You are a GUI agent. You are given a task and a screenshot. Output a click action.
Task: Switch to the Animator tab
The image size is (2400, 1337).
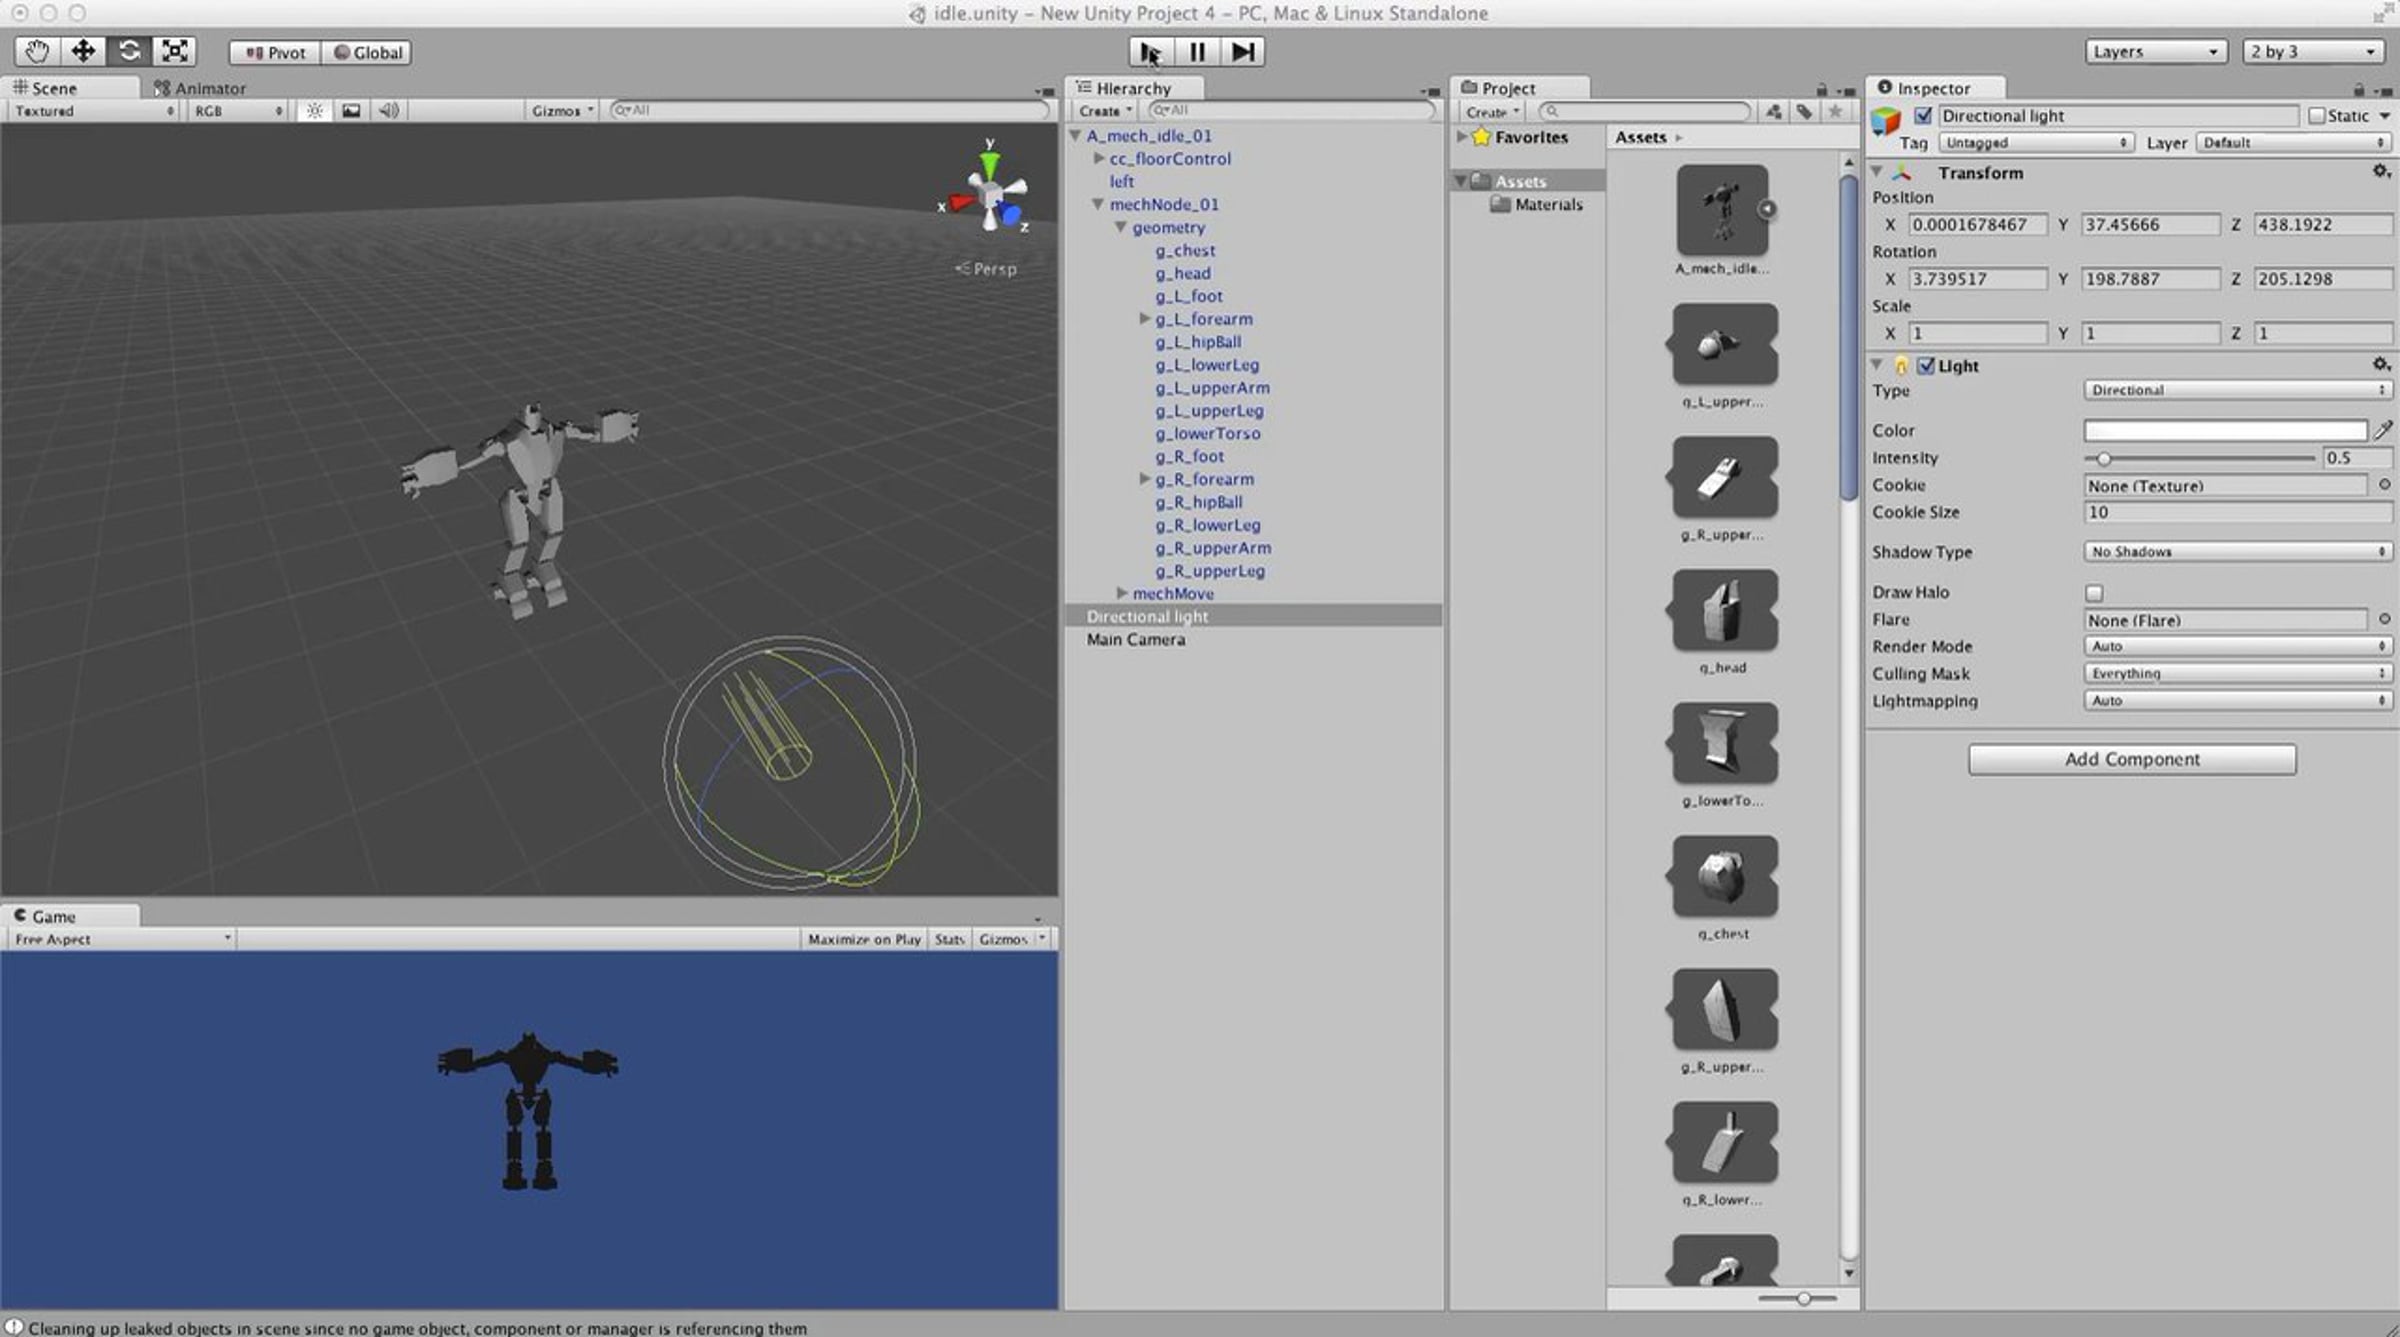pos(199,88)
